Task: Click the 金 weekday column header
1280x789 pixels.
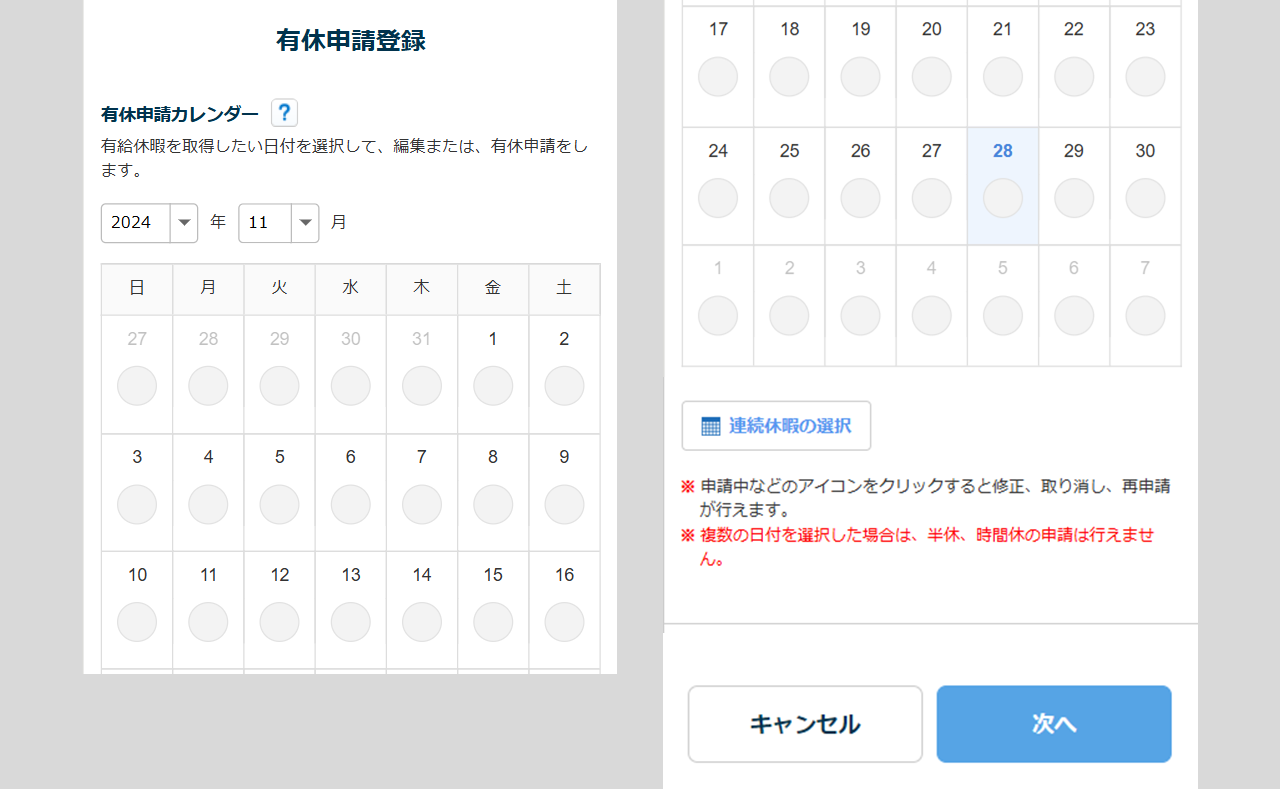Action: click(x=493, y=288)
